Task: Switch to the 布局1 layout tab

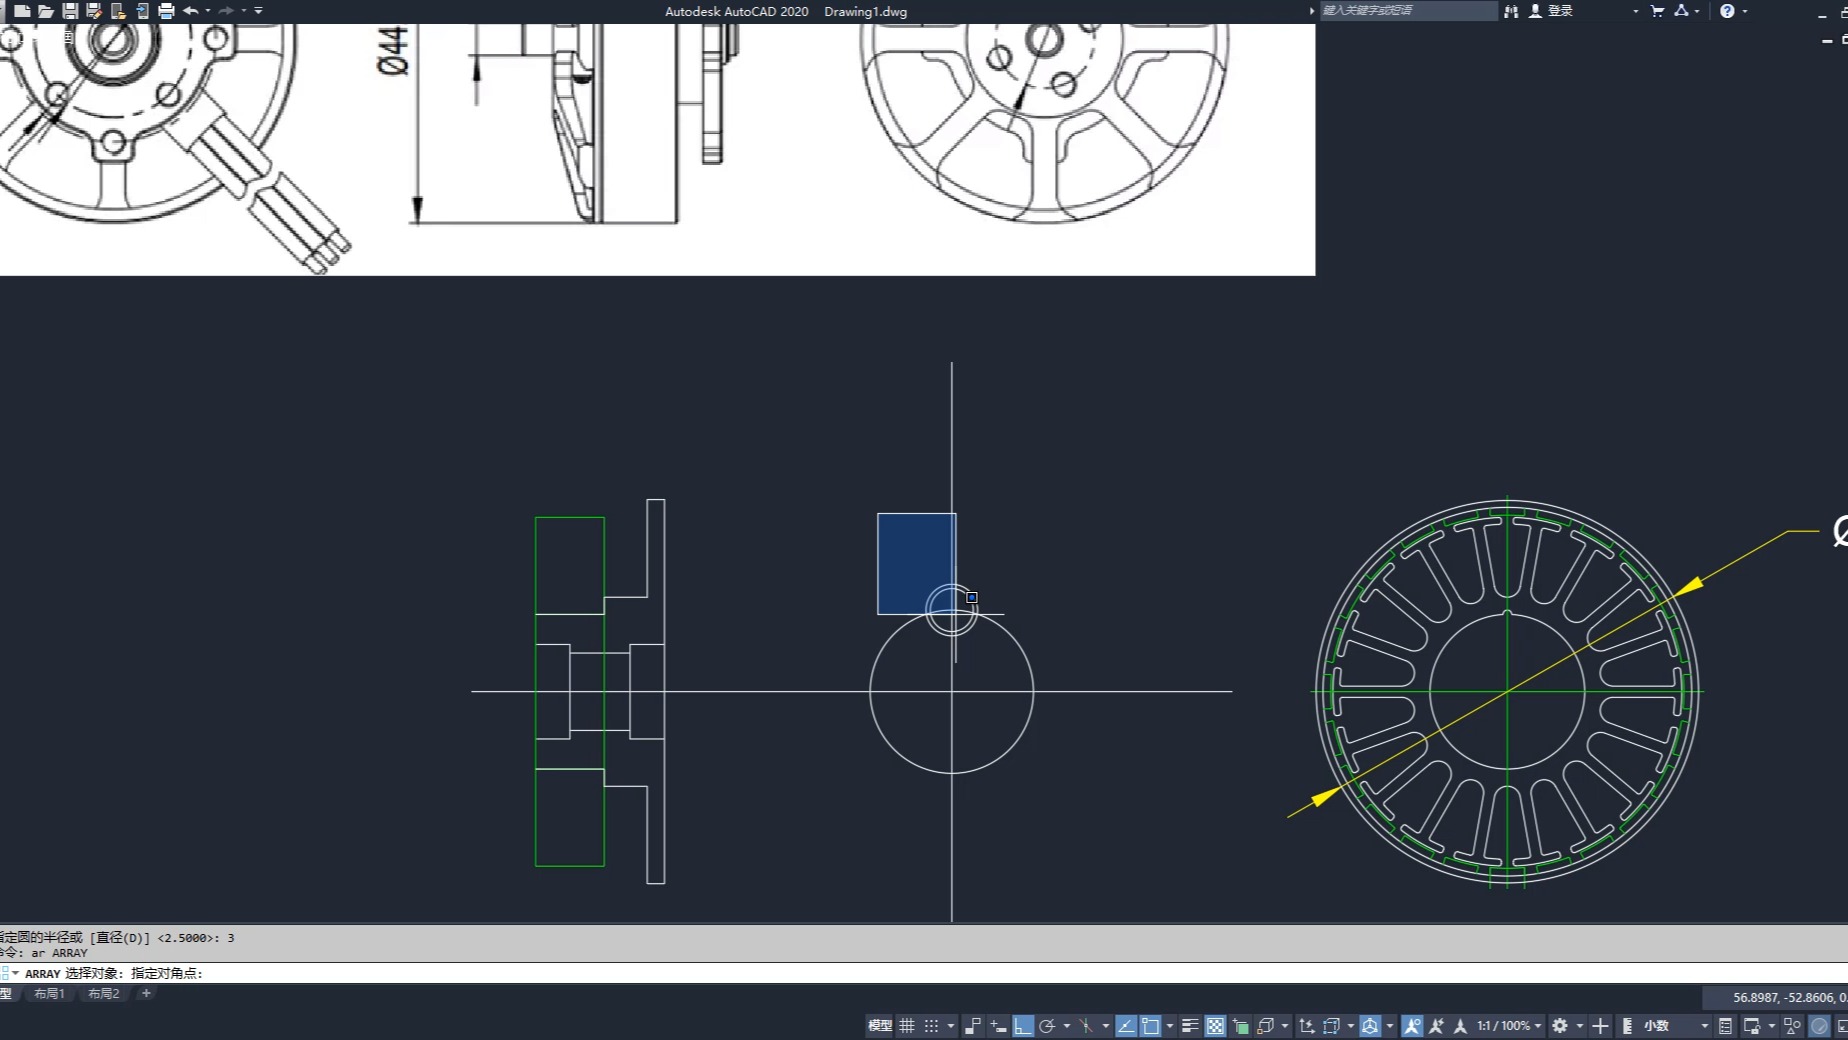Action: [49, 994]
